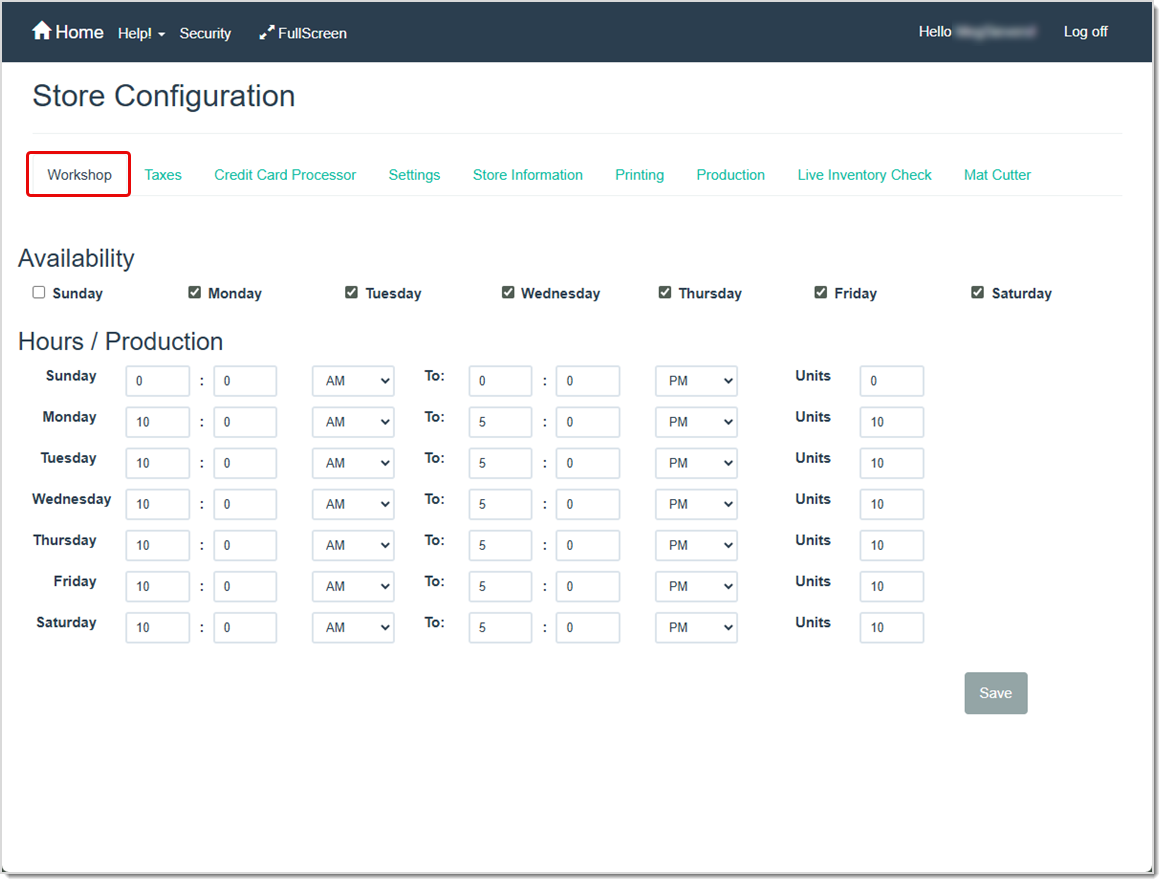Open the Mat Cutter tab
The height and width of the screenshot is (884, 1164).
(997, 174)
